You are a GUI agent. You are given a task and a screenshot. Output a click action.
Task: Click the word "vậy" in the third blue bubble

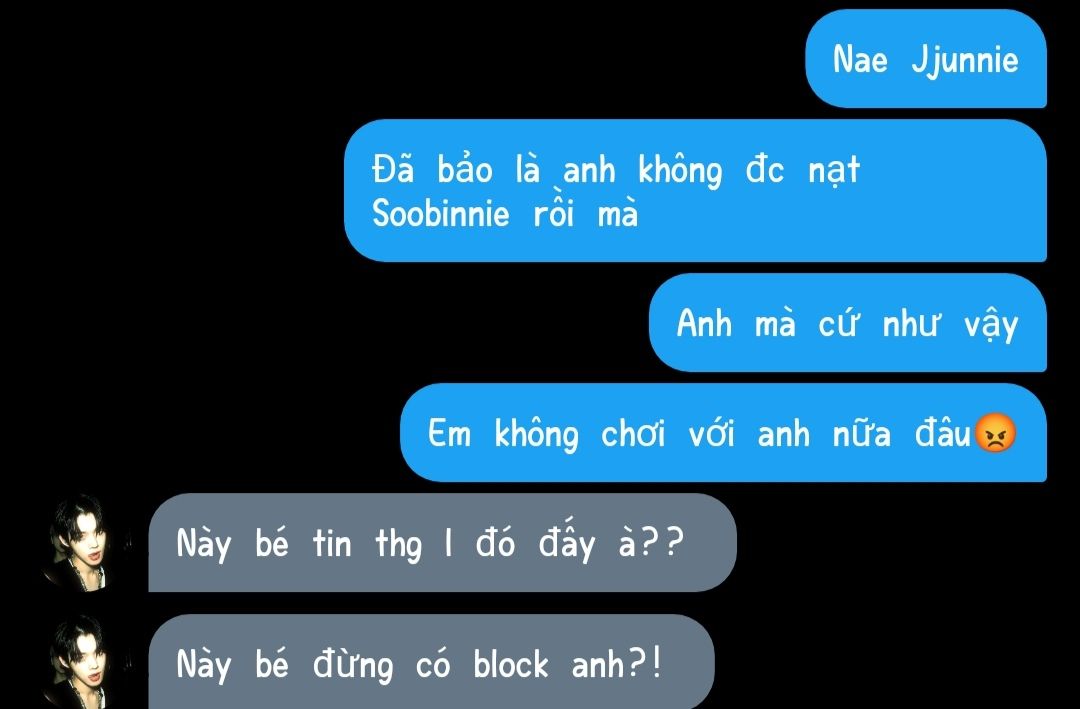991,325
